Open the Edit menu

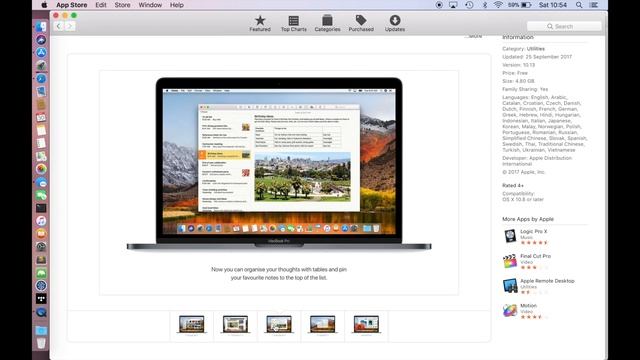tap(100, 5)
